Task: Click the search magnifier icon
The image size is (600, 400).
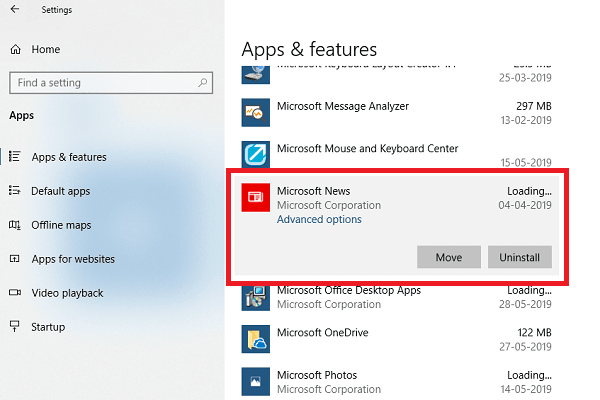Action: (203, 82)
